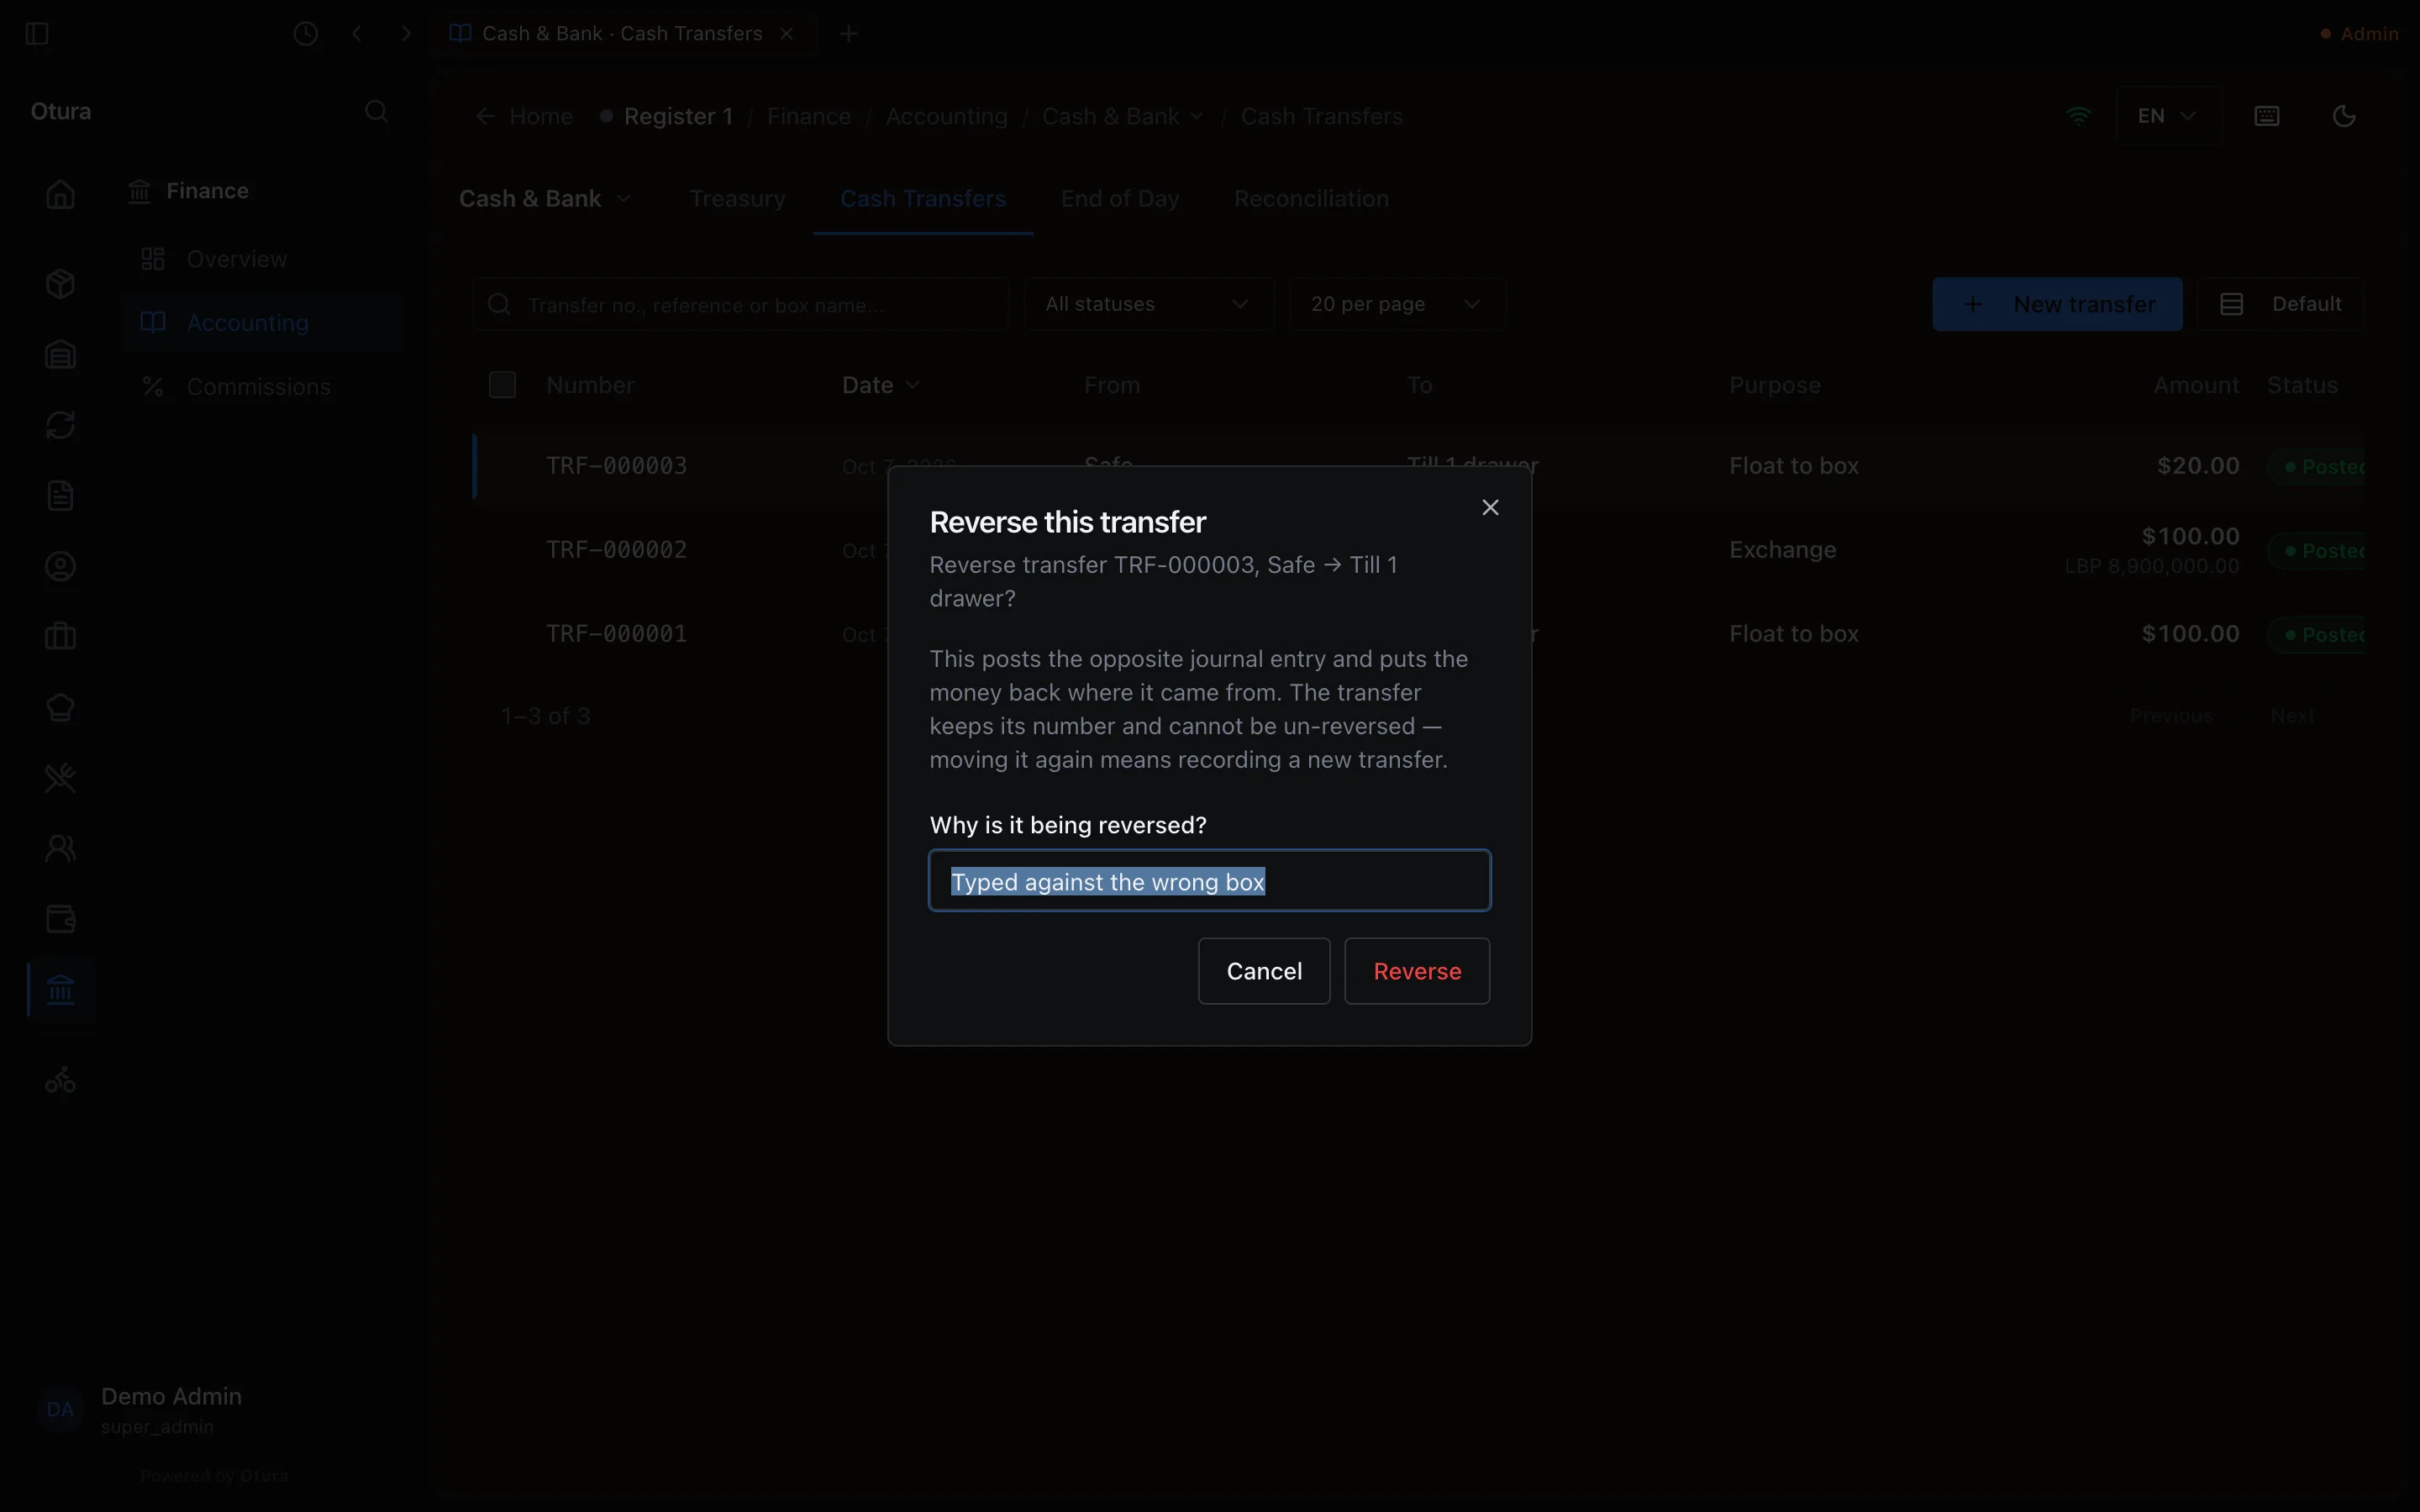Confirm with the red Reverse button
The width and height of the screenshot is (2420, 1512).
(1417, 971)
